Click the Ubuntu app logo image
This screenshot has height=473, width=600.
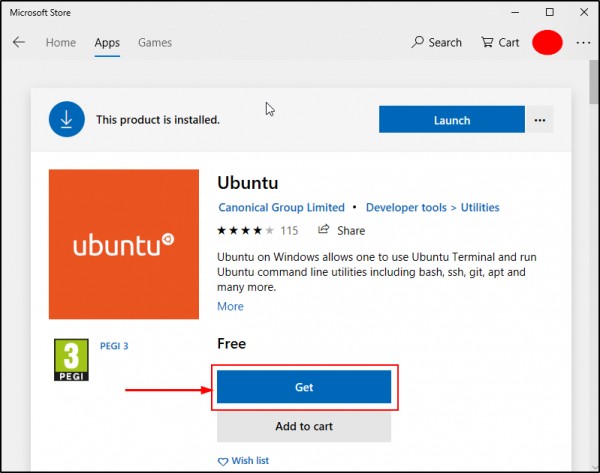point(124,244)
